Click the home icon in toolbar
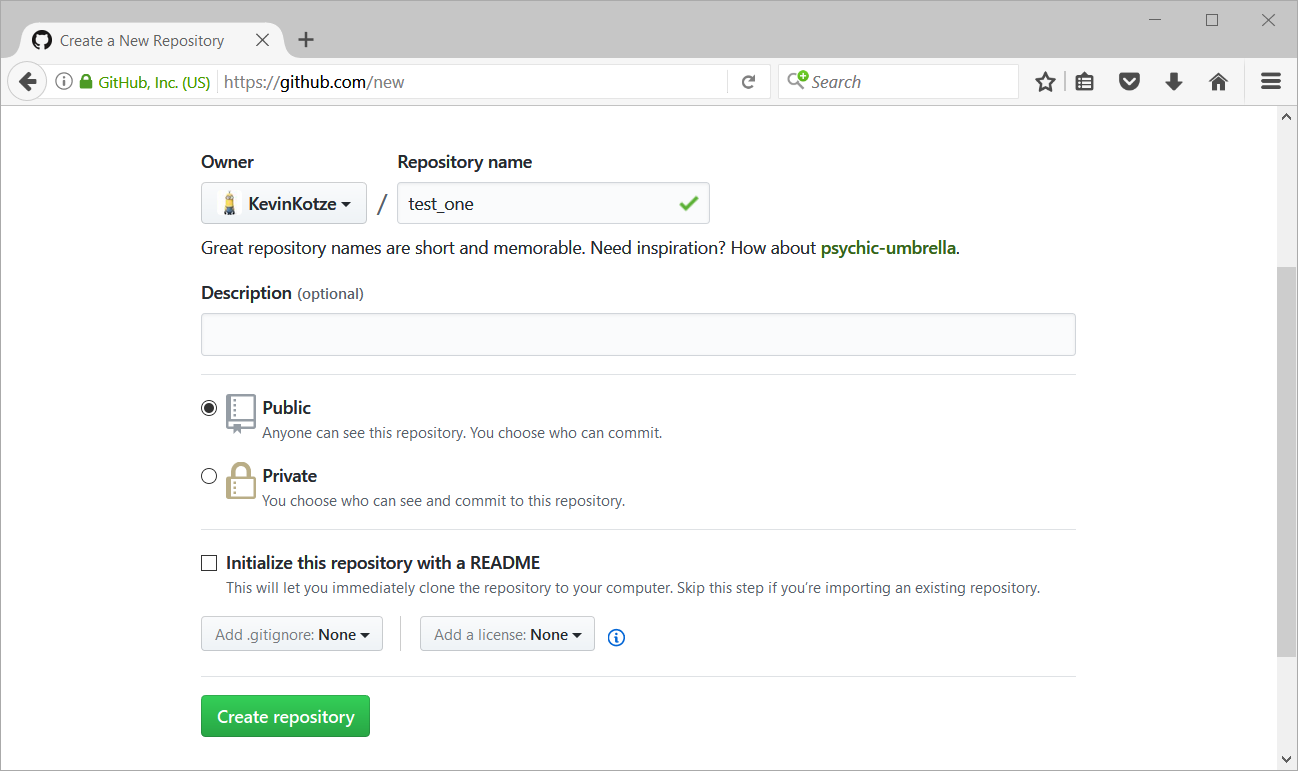1298x771 pixels. [1218, 82]
